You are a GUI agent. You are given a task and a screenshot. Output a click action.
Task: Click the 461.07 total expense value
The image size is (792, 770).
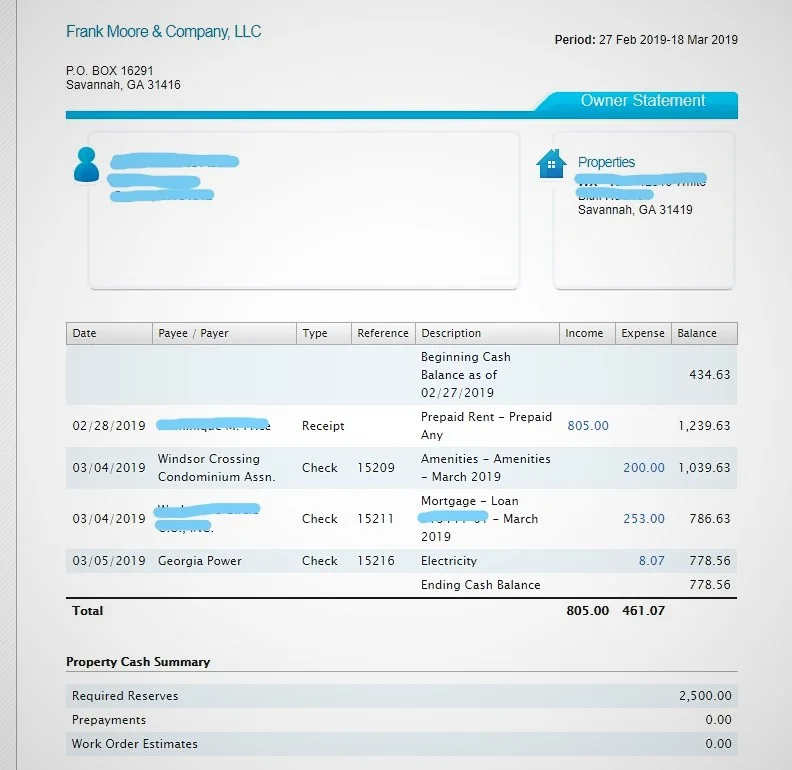tap(644, 611)
